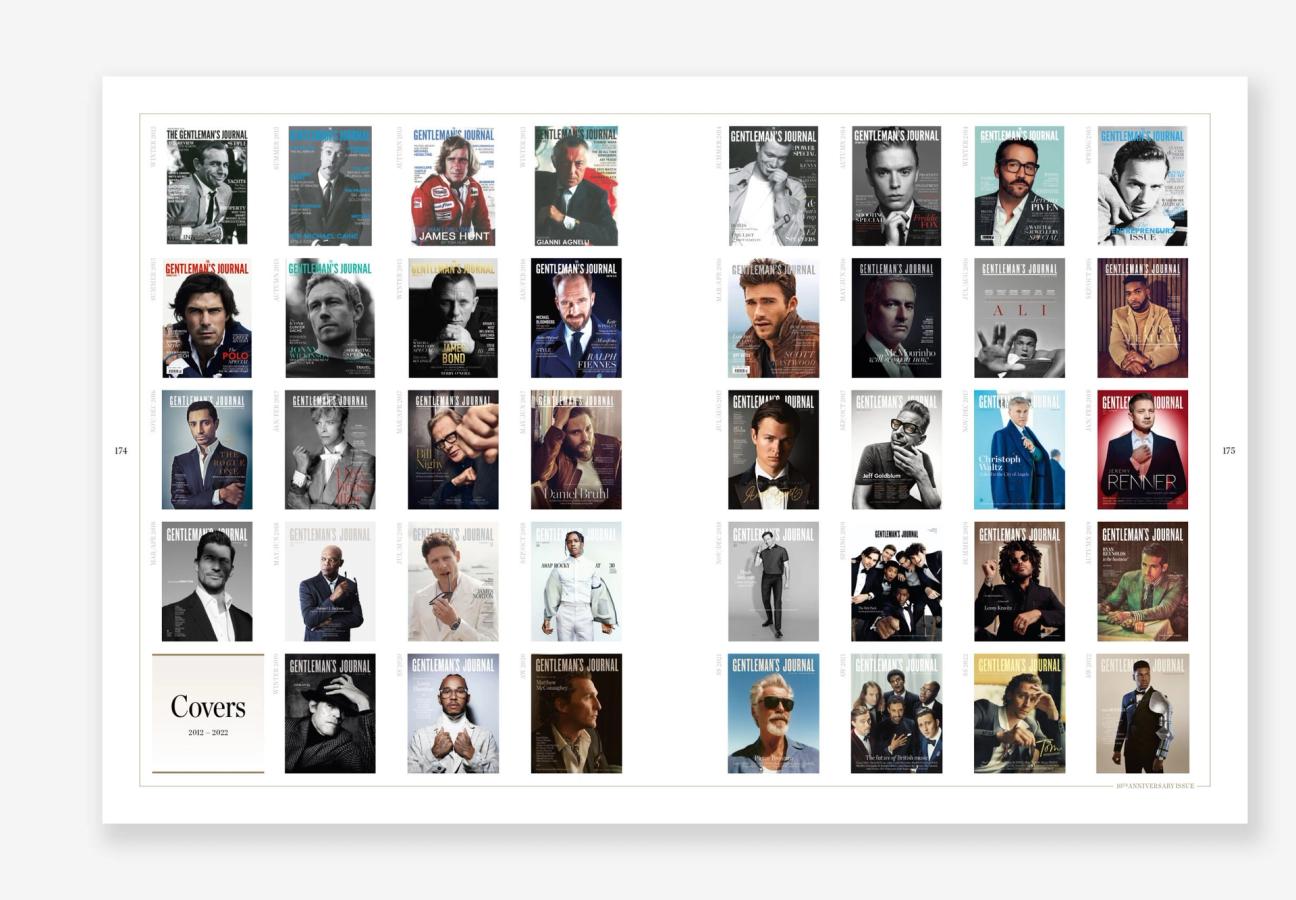The height and width of the screenshot is (900, 1296).
Task: Open the Jonny Wilkinson cover
Action: pos(330,318)
